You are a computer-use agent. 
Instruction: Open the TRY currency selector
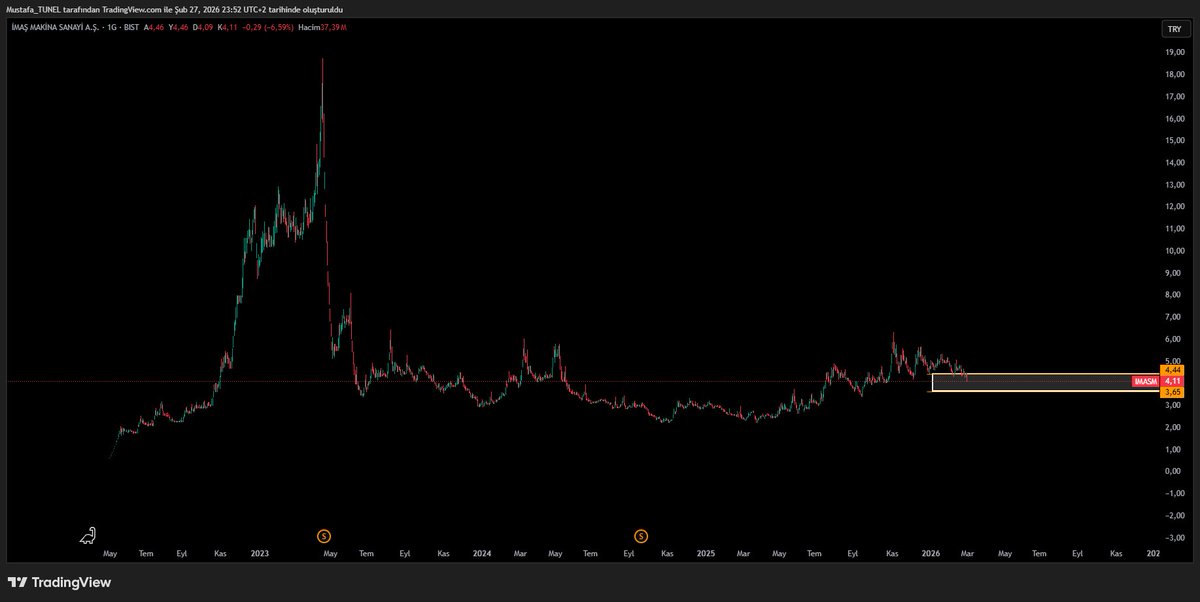1173,28
